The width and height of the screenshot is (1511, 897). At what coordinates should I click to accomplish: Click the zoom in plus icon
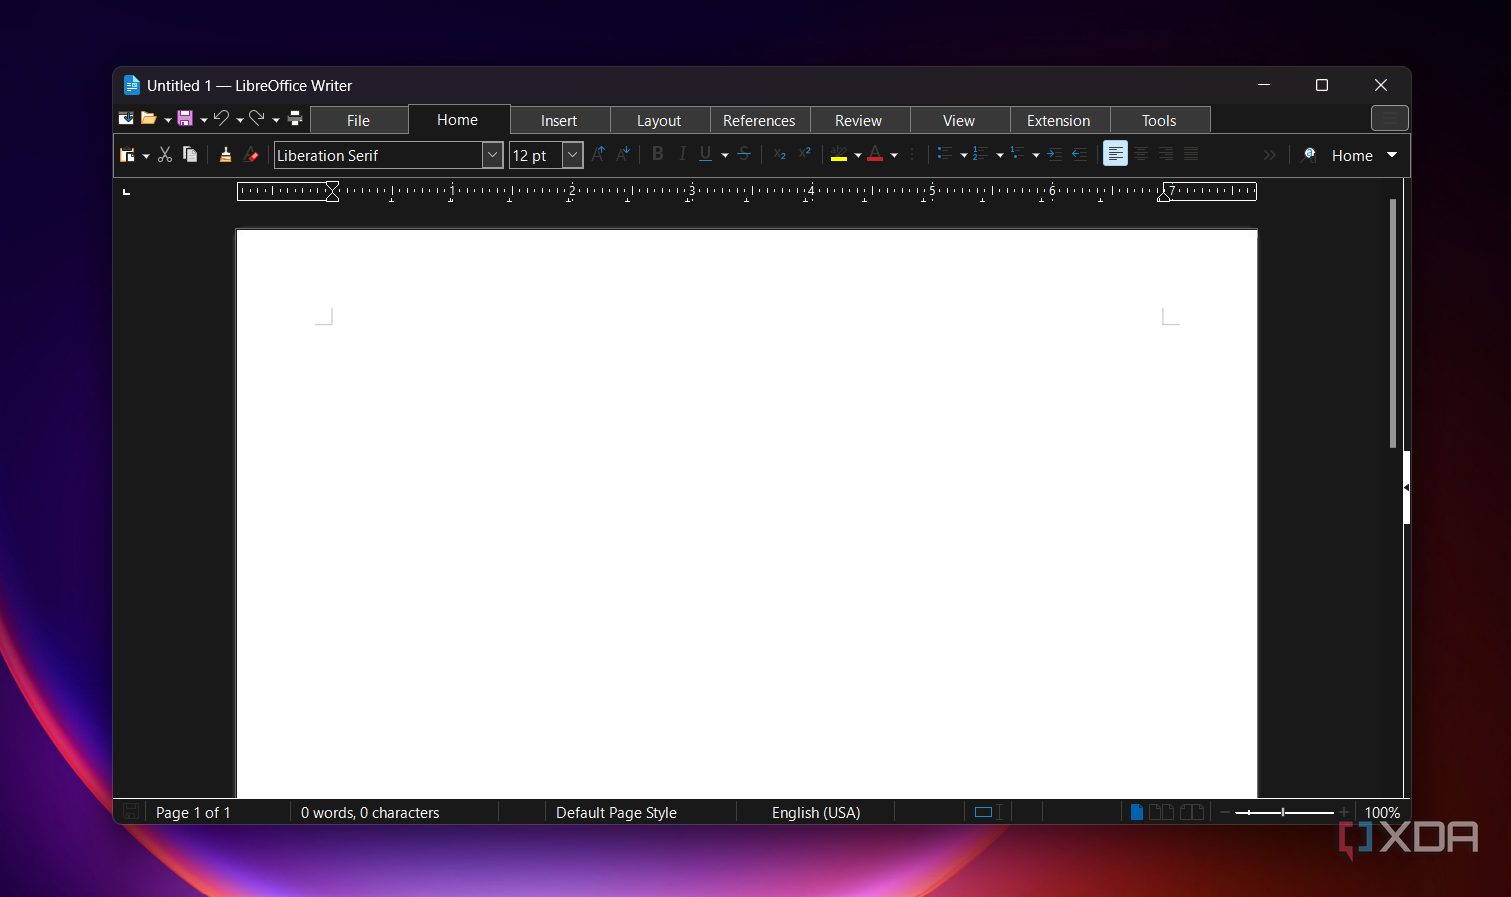click(1344, 812)
